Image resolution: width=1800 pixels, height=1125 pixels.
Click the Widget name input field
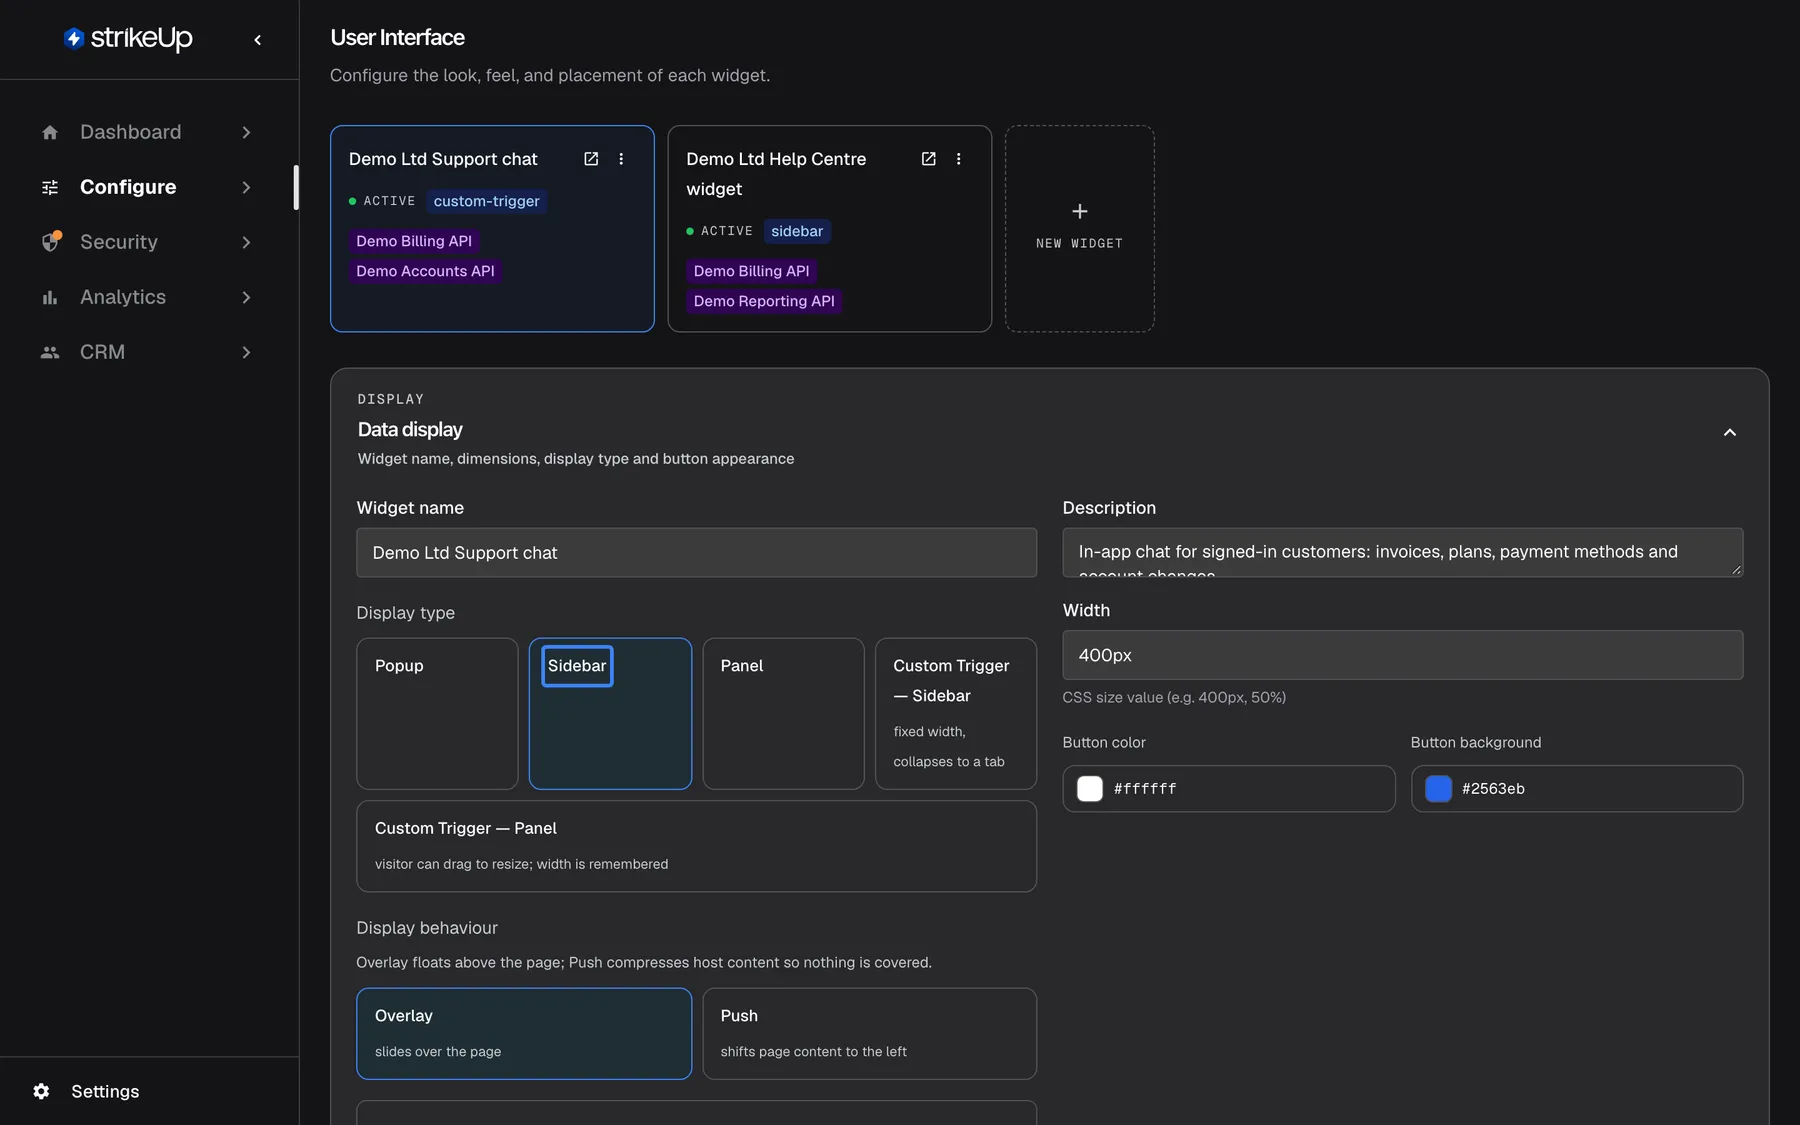(x=696, y=553)
